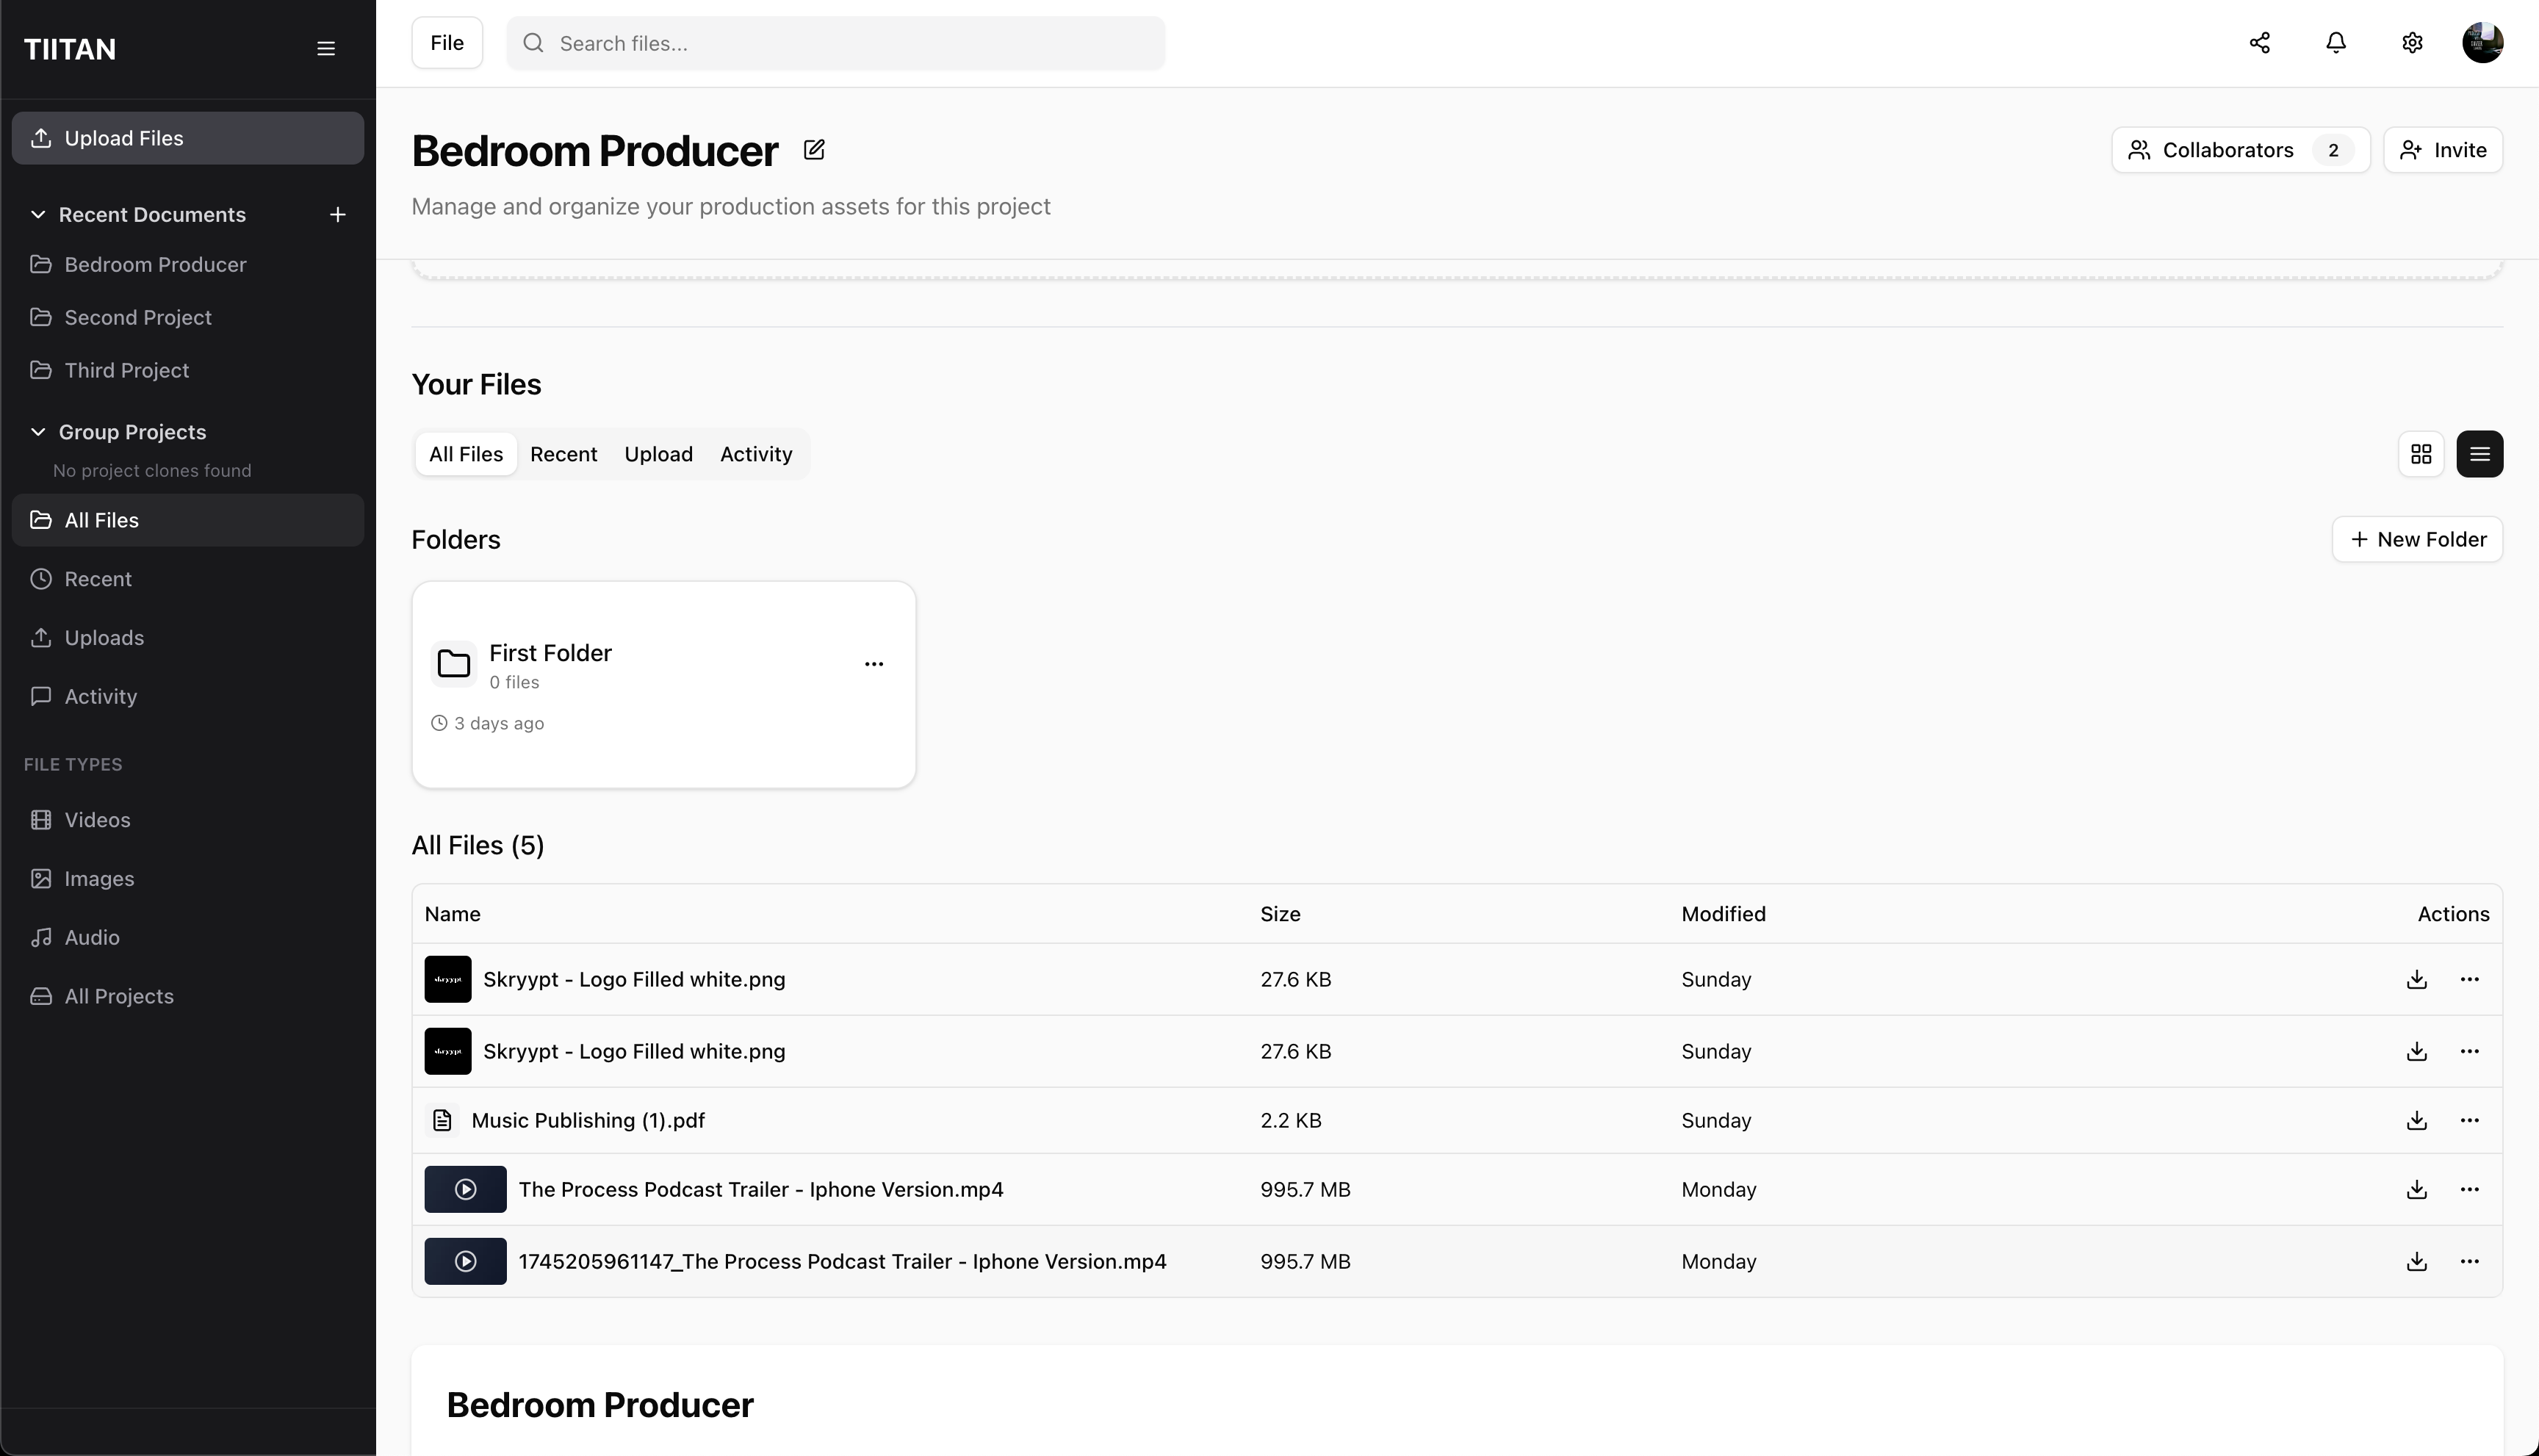Image resolution: width=2539 pixels, height=1456 pixels.
Task: Open more options for First Folder
Action: click(x=873, y=664)
